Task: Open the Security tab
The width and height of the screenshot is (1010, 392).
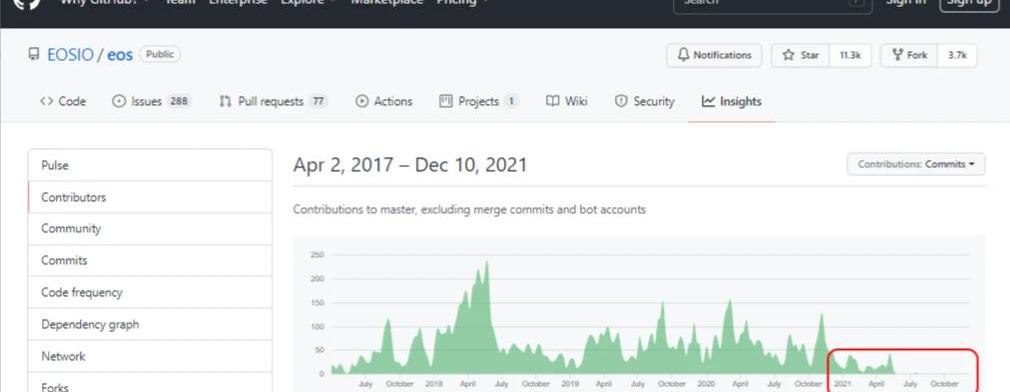Action: coord(644,101)
